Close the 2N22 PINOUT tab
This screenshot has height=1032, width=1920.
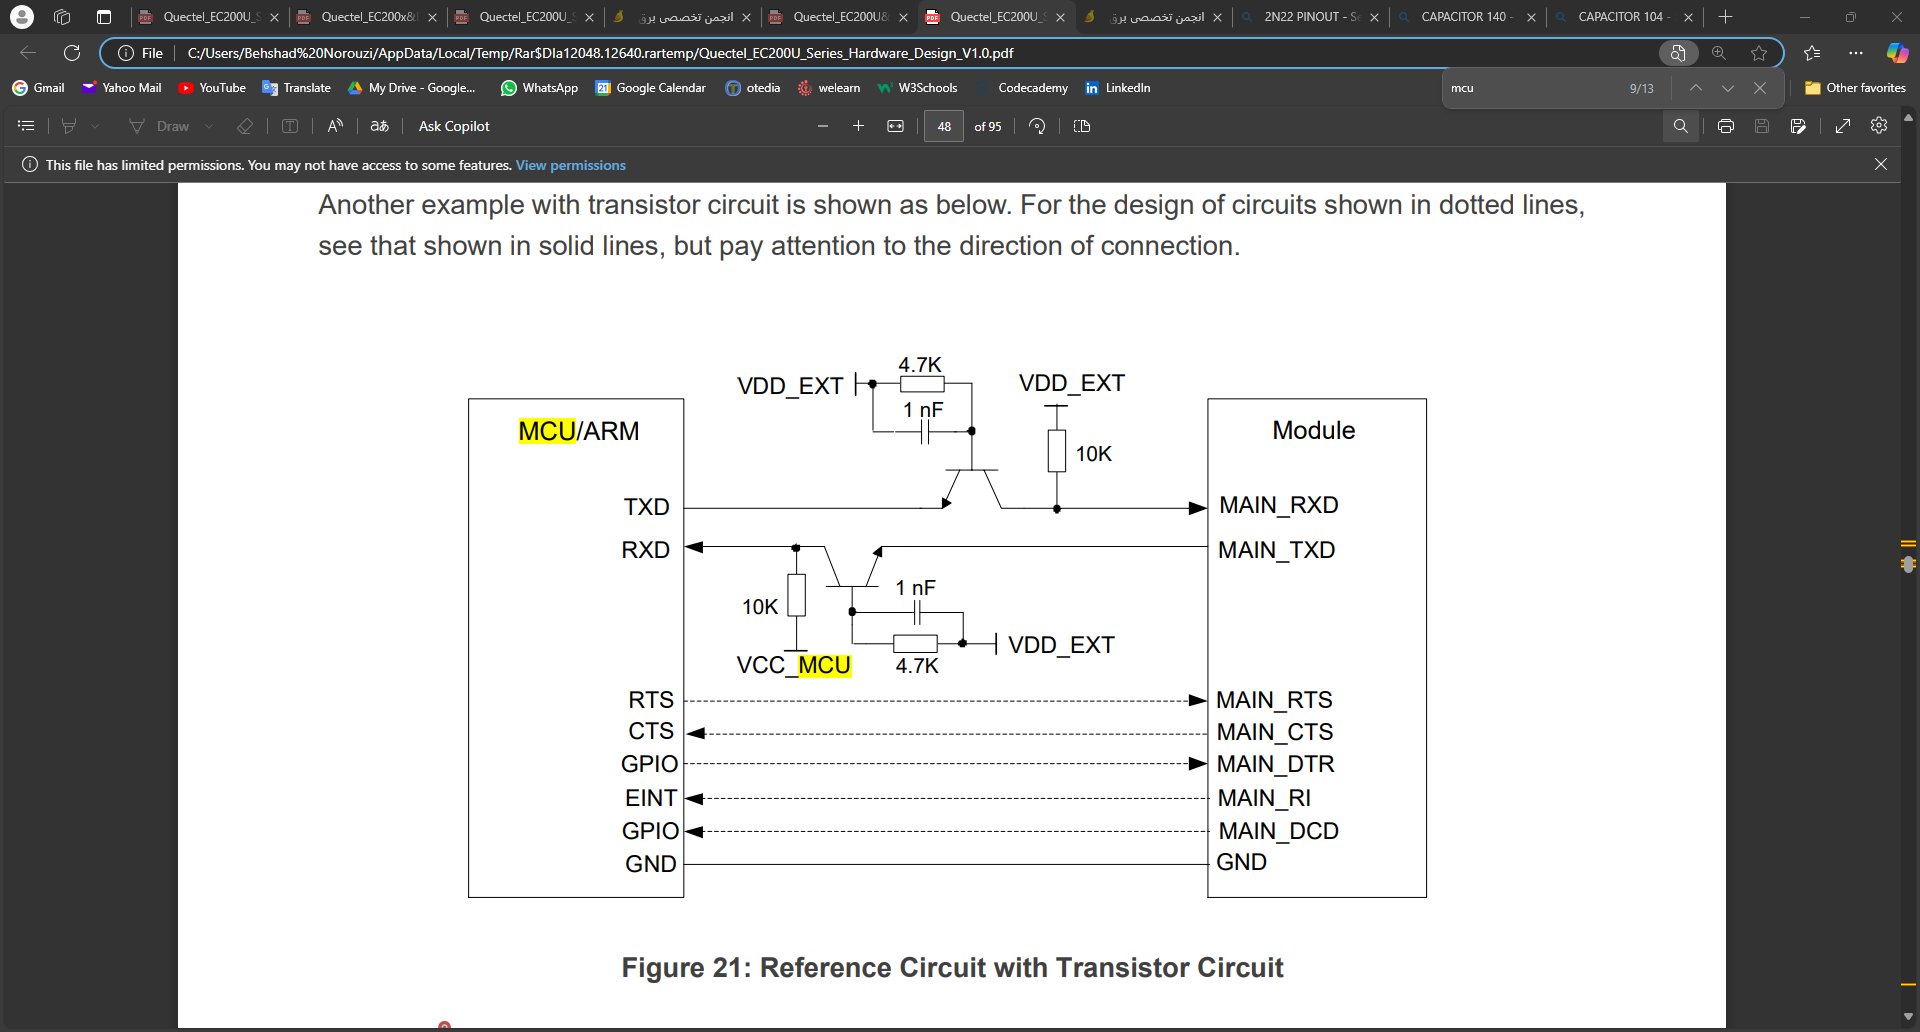pos(1374,17)
